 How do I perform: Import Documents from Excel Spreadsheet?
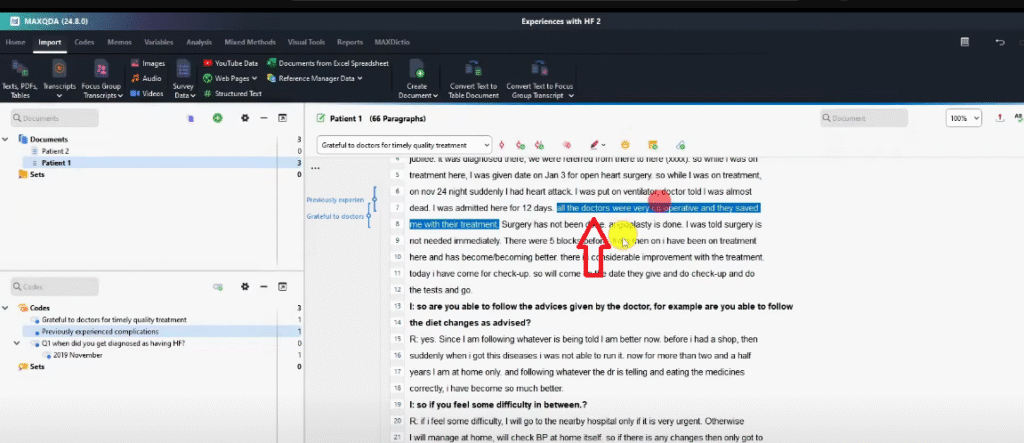[x=328, y=63]
